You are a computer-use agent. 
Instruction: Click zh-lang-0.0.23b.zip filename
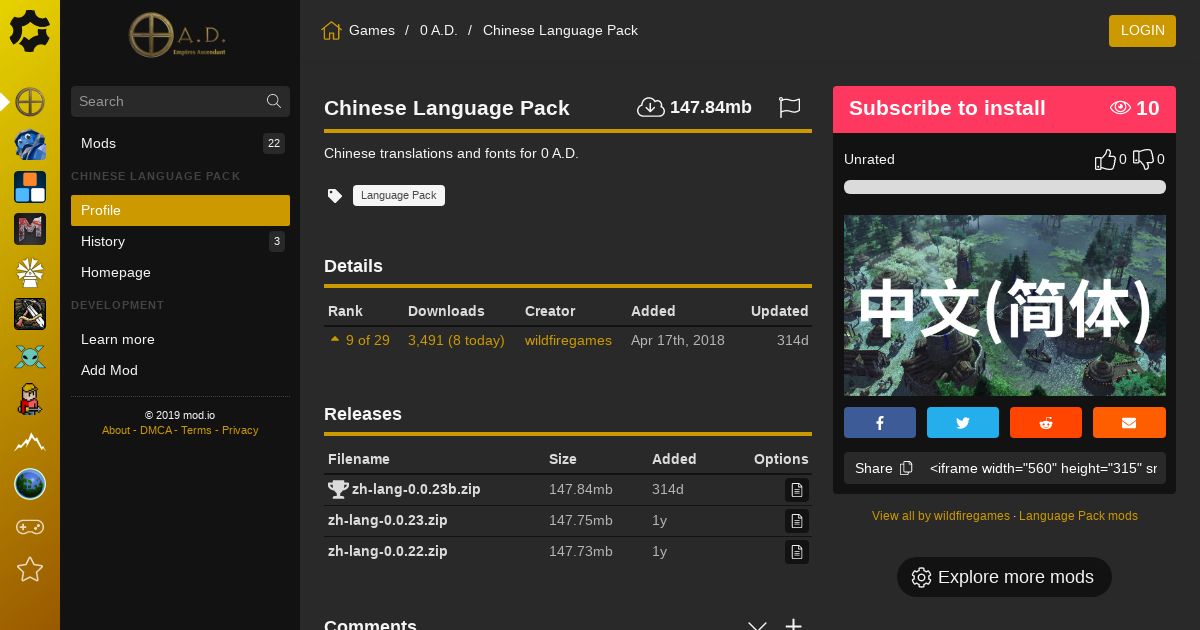click(416, 489)
